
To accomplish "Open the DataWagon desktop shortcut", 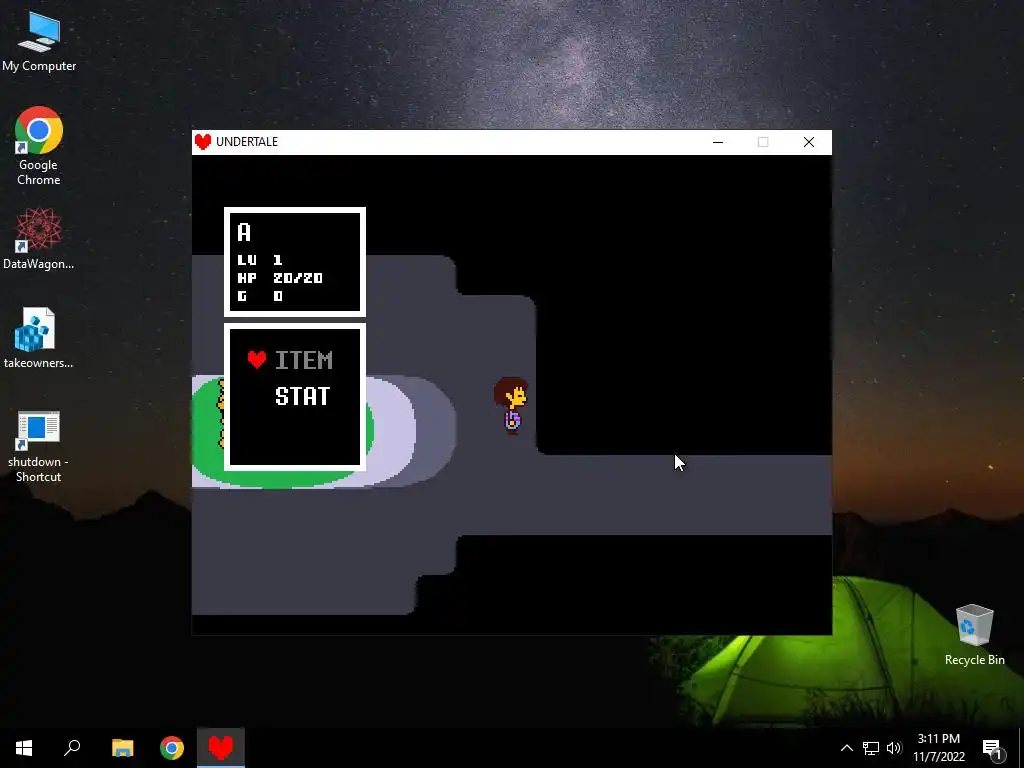I will point(39,238).
